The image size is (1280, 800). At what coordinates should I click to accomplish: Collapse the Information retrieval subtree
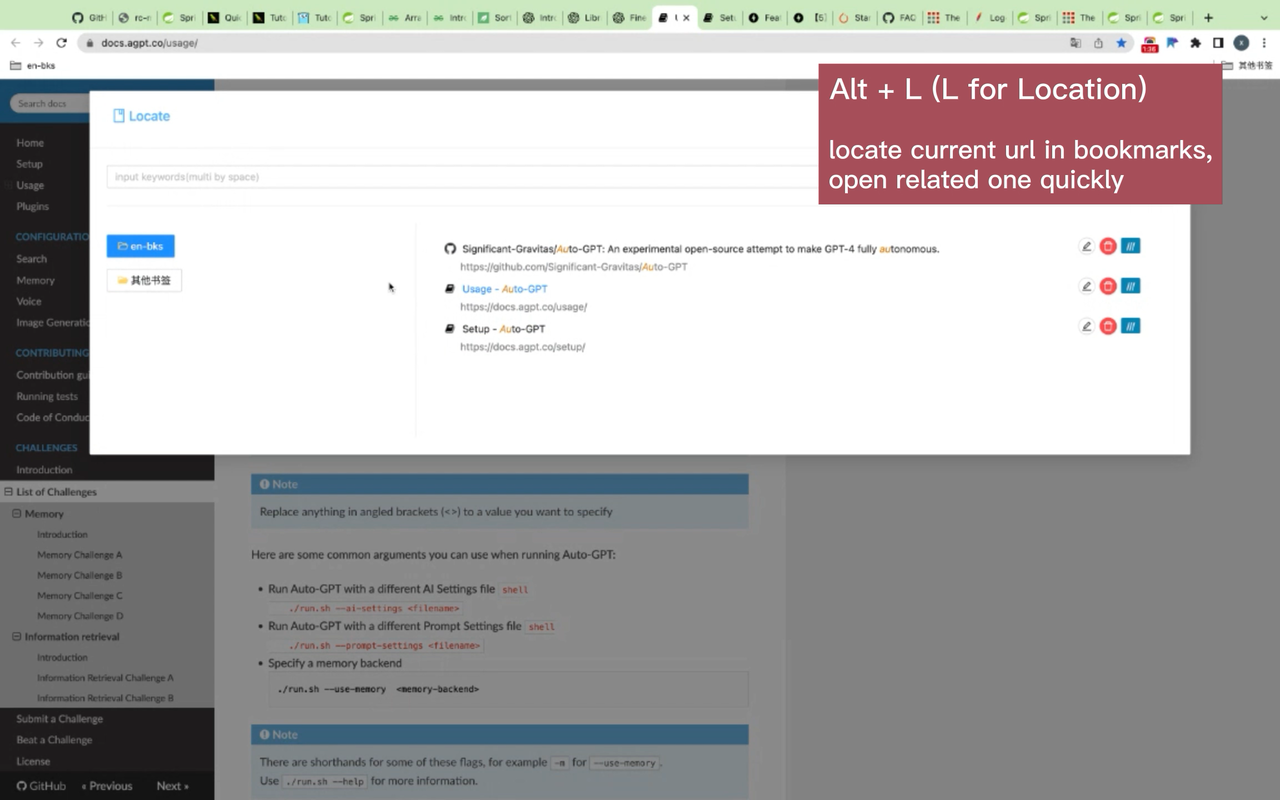[x=16, y=637]
